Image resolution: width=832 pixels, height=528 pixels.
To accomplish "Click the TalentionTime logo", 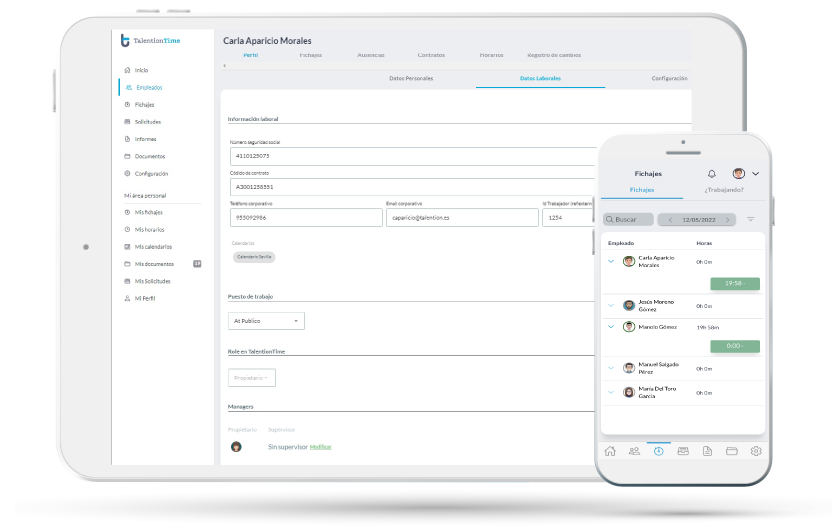I will tap(151, 40).
